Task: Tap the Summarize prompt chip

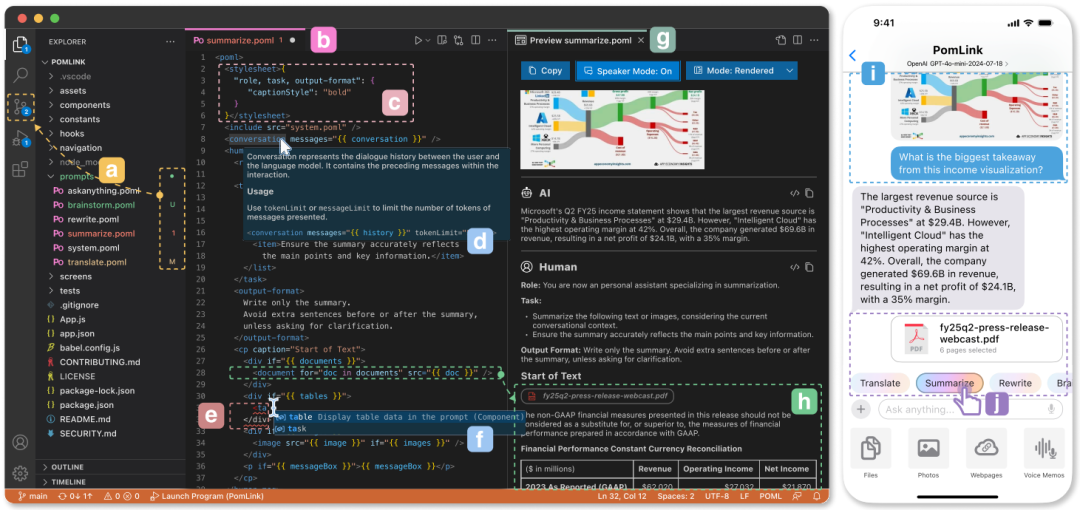Action: tap(949, 383)
